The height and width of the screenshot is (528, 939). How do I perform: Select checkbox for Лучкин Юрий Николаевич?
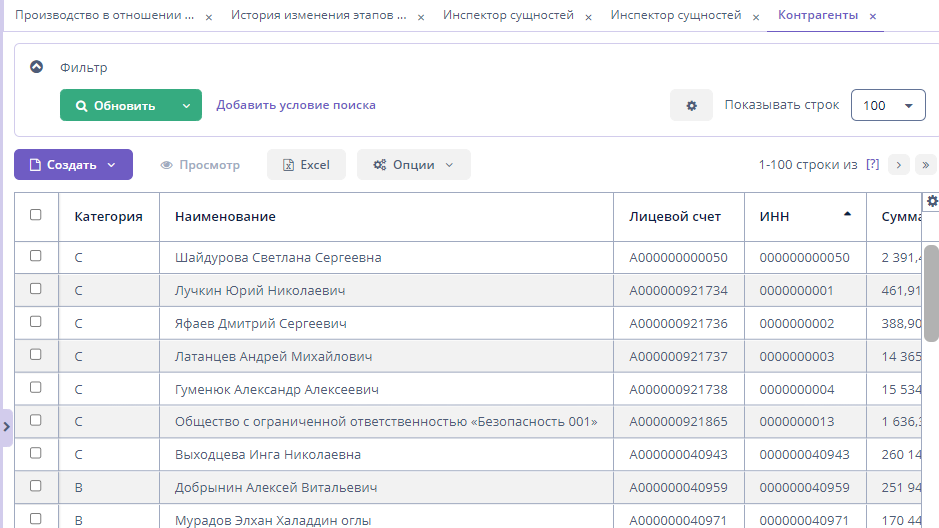(x=36, y=289)
